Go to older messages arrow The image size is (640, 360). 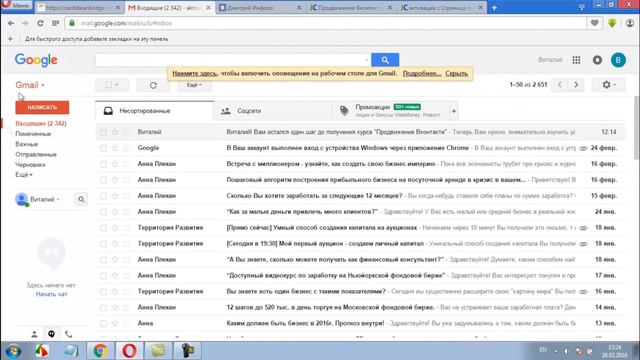(x=576, y=84)
